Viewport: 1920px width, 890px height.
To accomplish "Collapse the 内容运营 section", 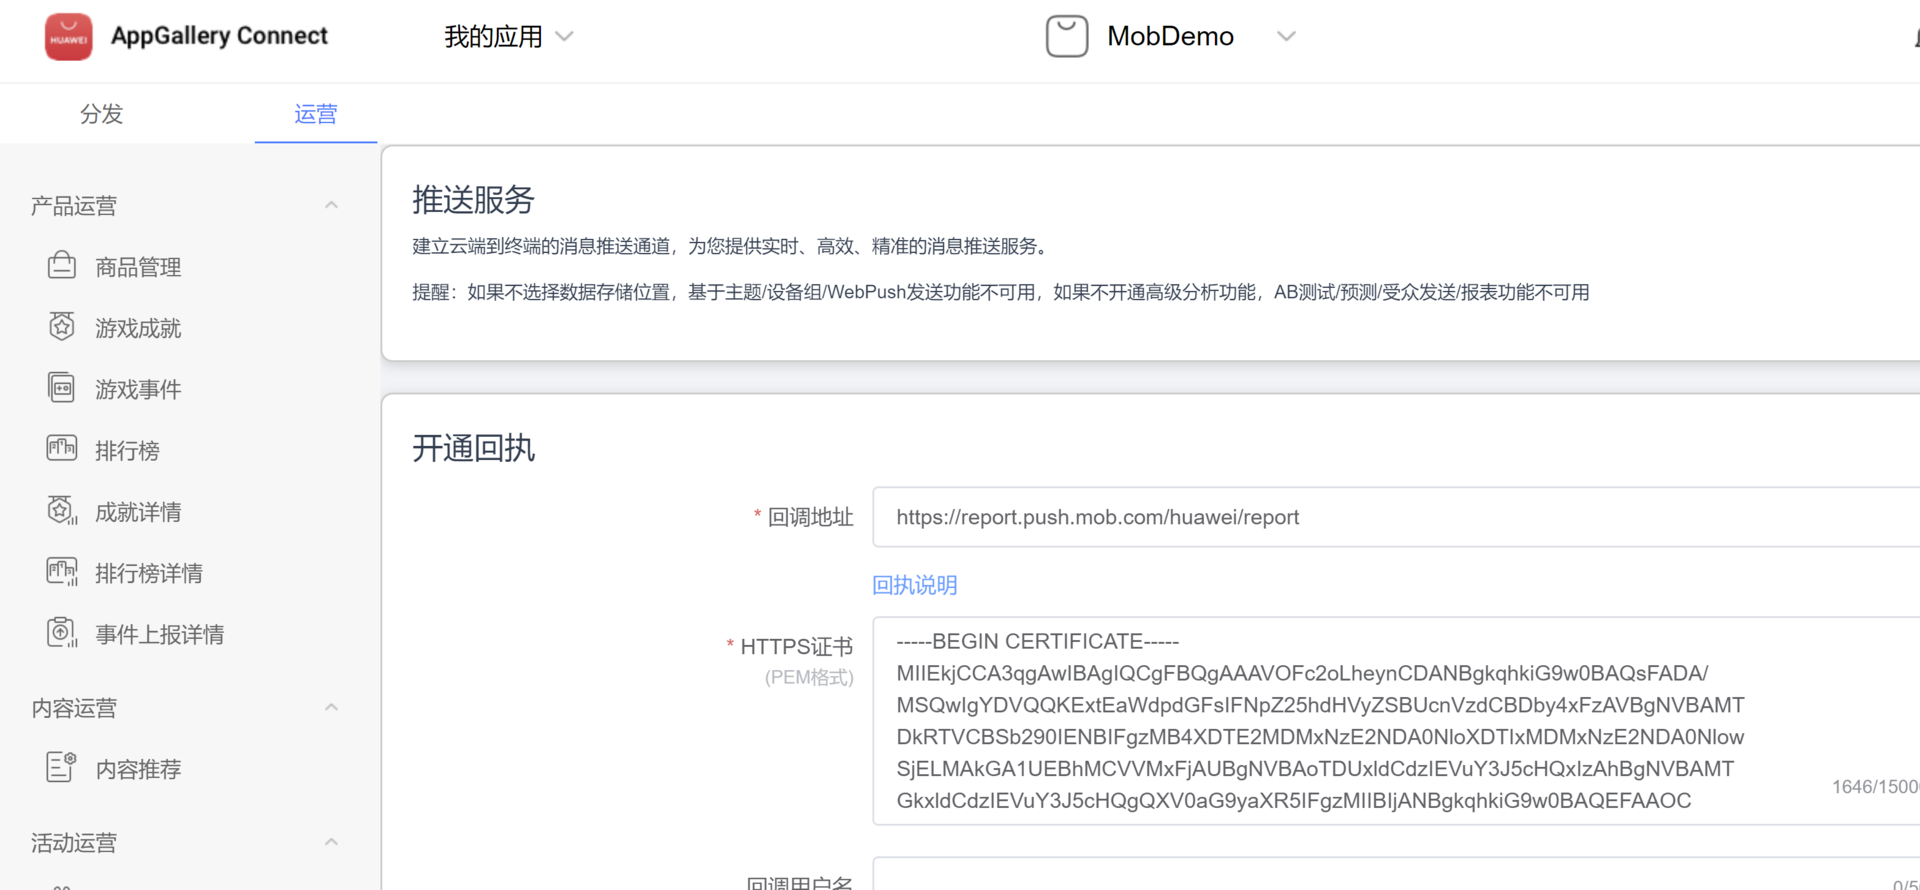I will 331,707.
